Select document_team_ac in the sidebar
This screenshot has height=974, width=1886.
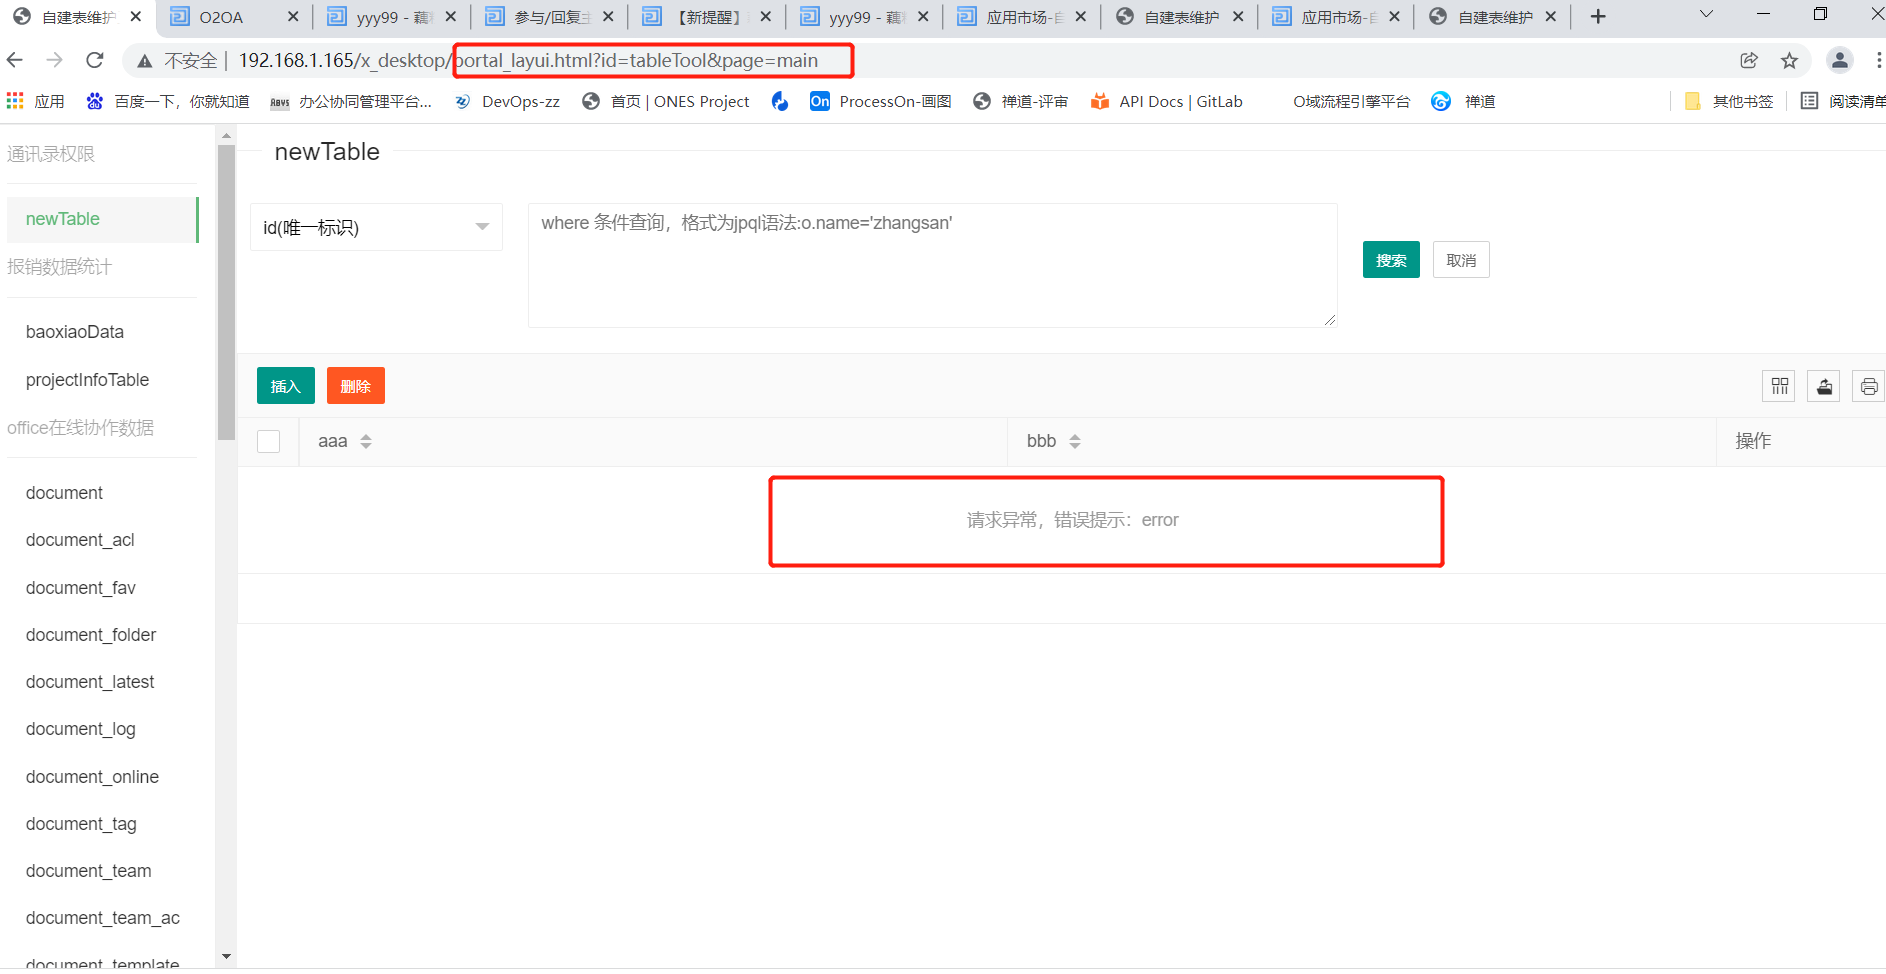102,918
